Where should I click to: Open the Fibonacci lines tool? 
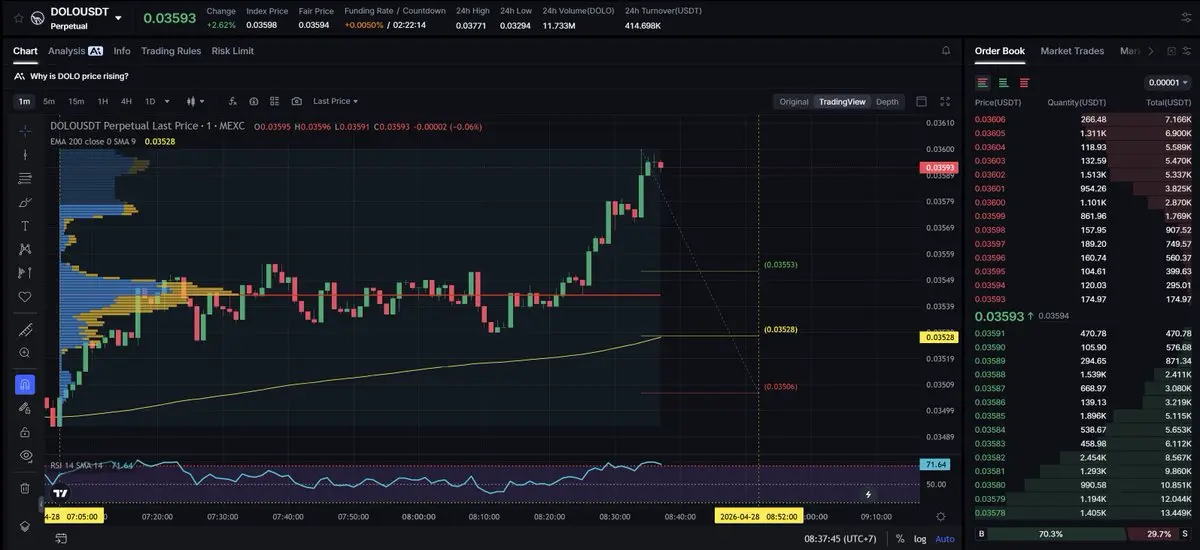coord(25,178)
